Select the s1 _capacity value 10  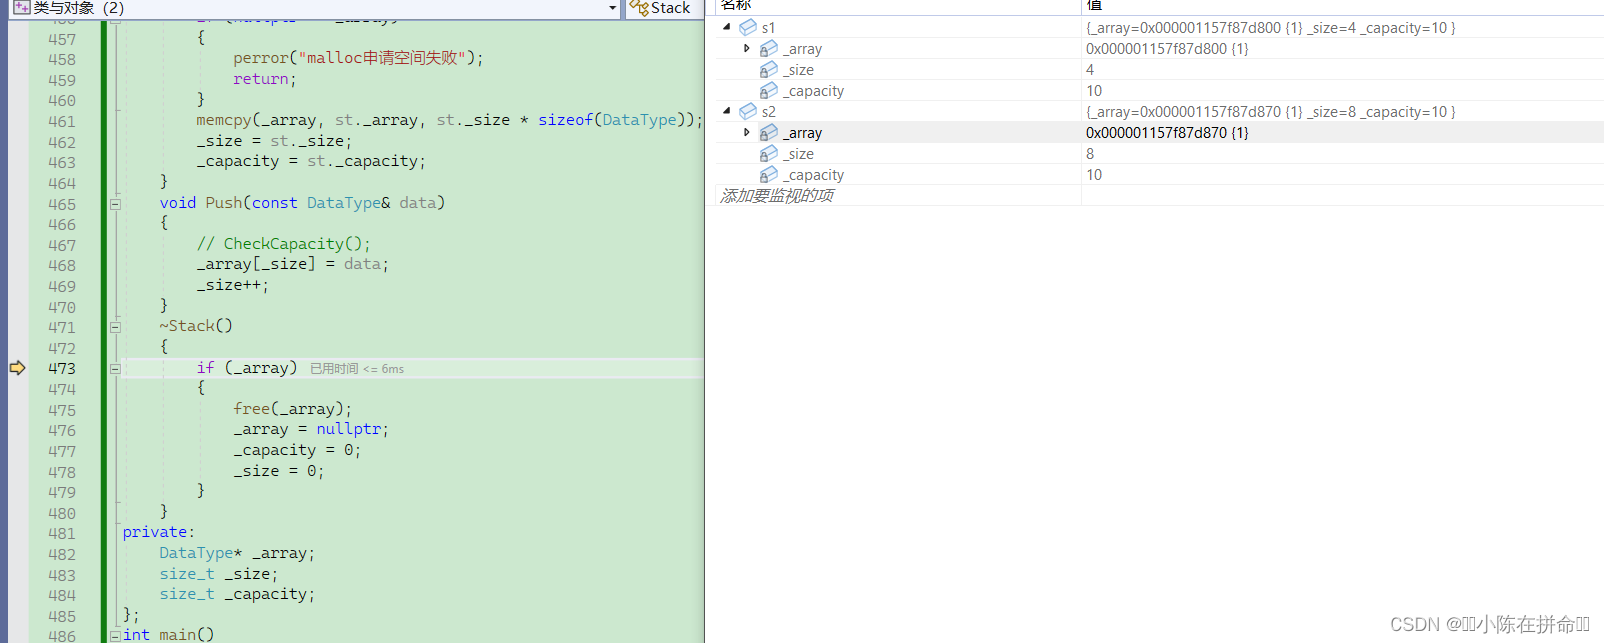coord(1094,91)
